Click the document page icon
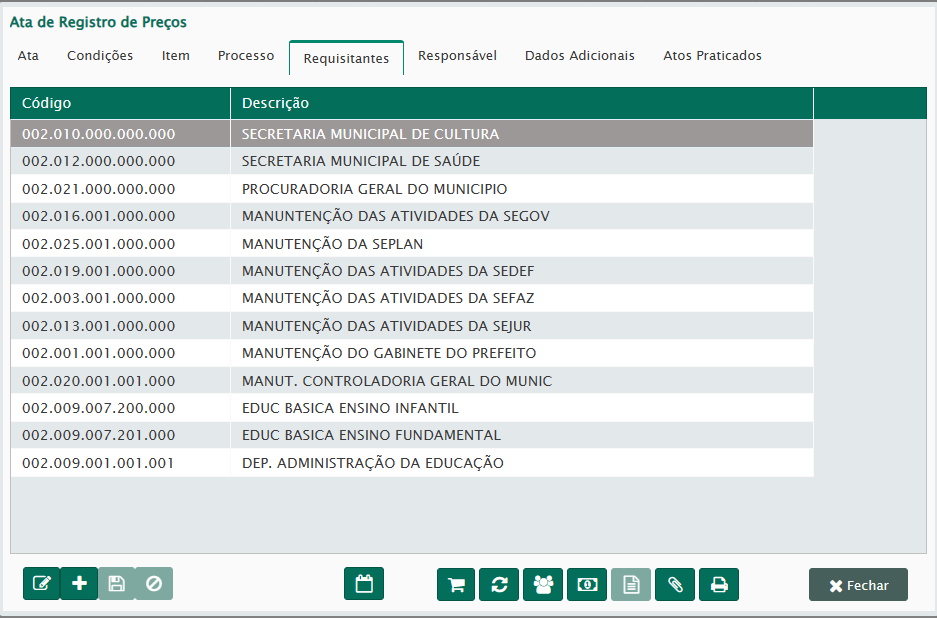Image resolution: width=937 pixels, height=618 pixels. [631, 585]
